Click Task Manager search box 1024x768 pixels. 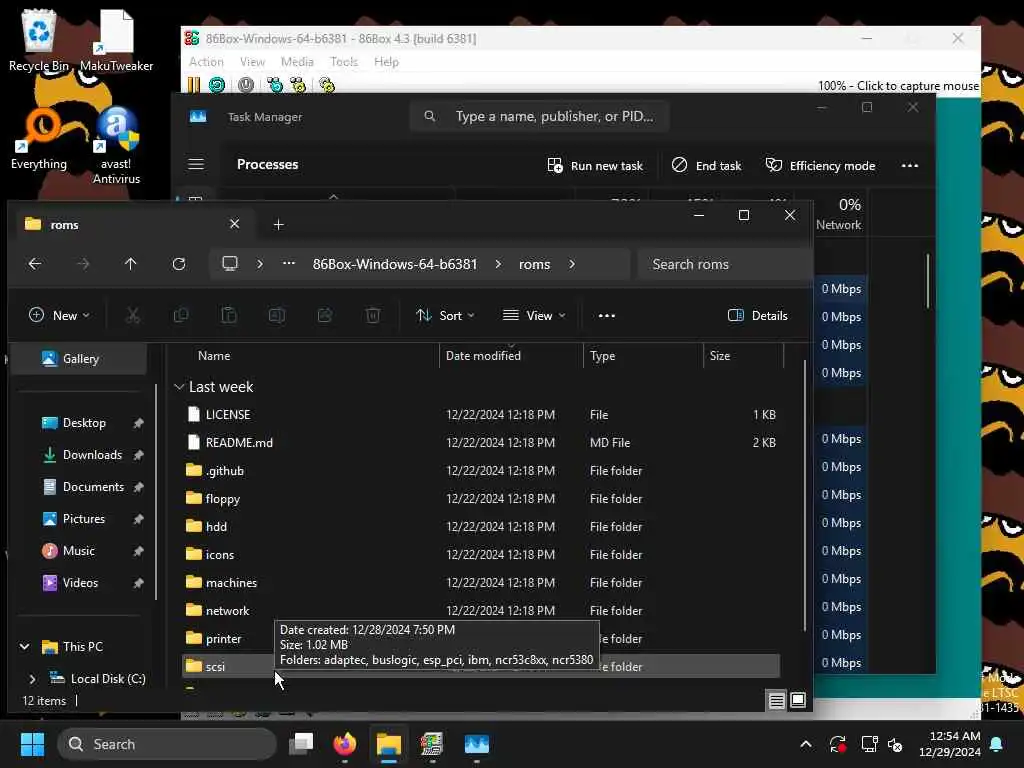coord(539,116)
